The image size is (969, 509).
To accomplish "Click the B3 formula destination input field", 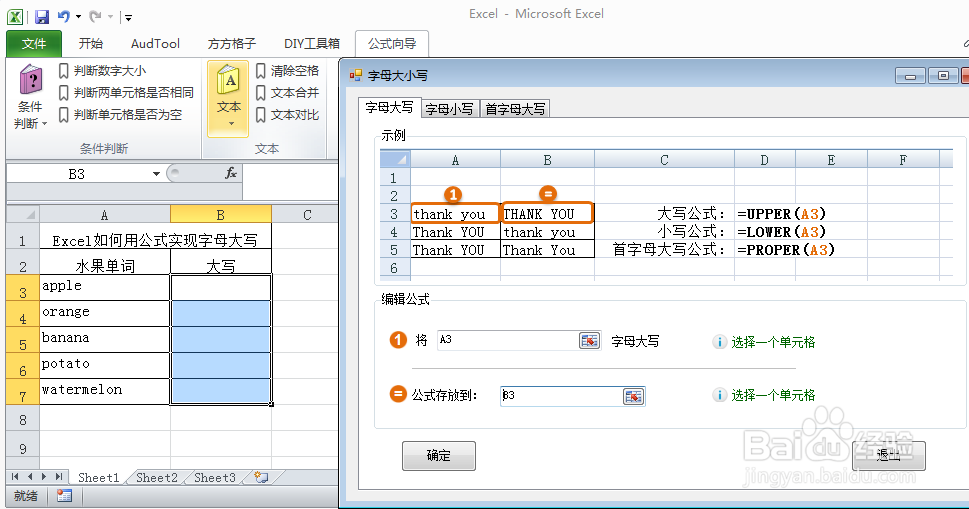I will click(561, 396).
